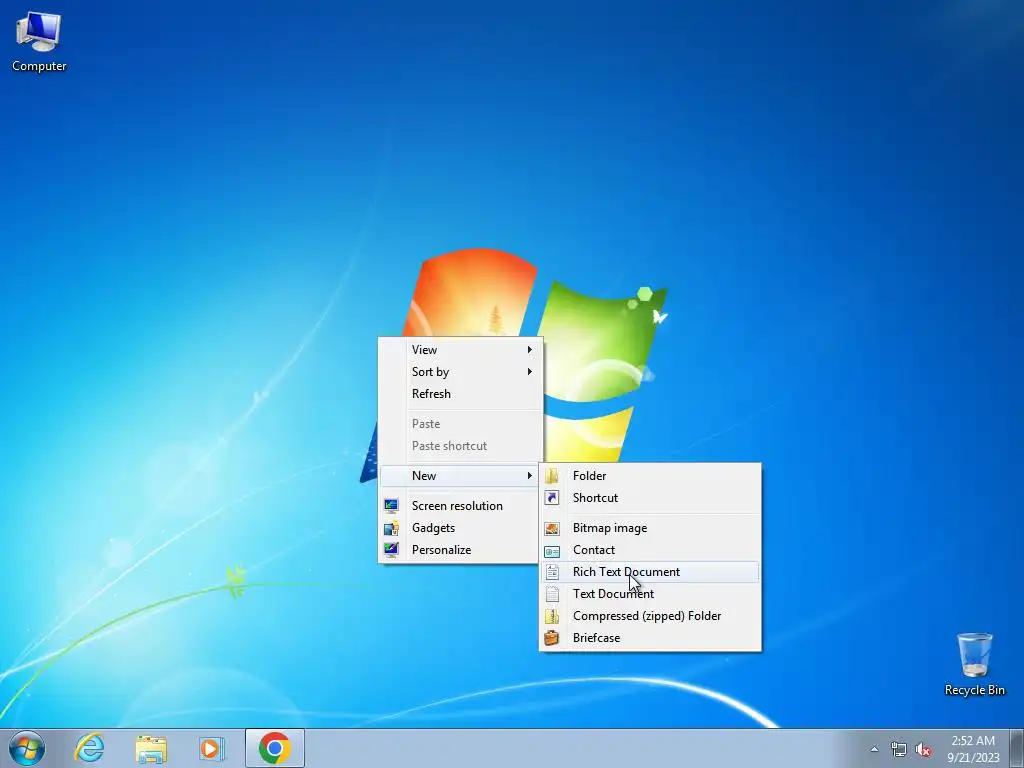Open Screen resolution from context menu
The image size is (1024, 768).
[x=460, y=505]
